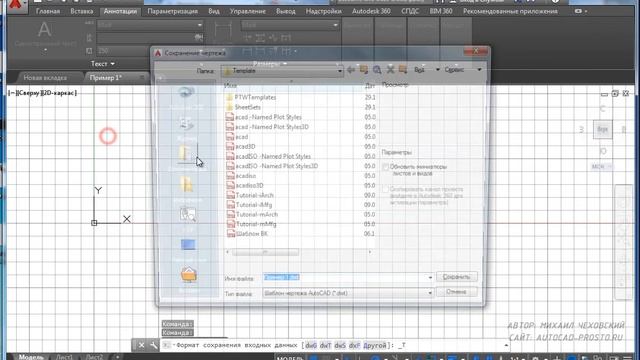Close the command line with X icon
640x360 pixels.
141,345
